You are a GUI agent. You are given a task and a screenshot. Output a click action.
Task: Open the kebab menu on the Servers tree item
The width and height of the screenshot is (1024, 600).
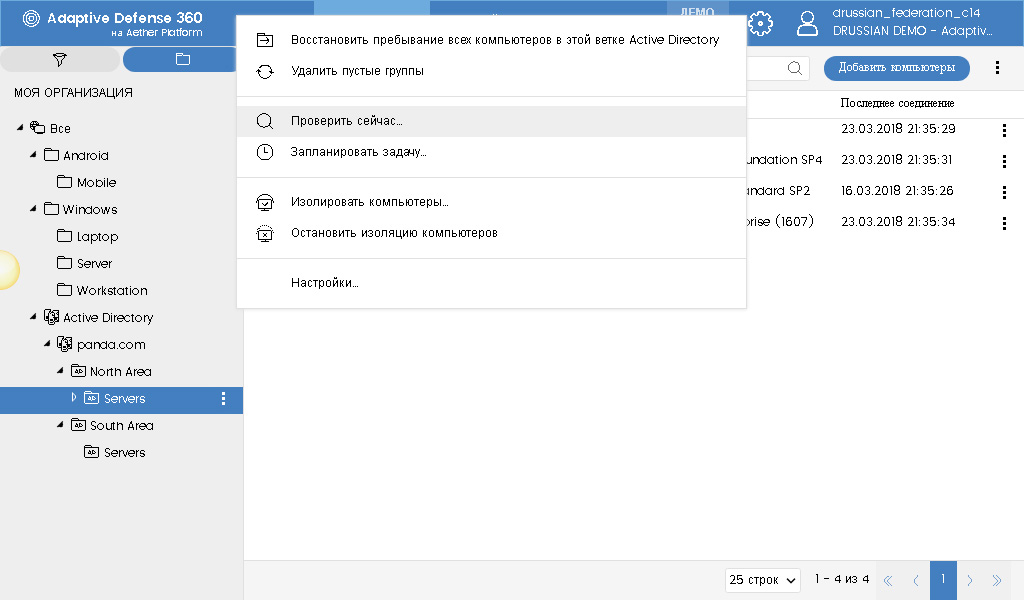[x=223, y=398]
